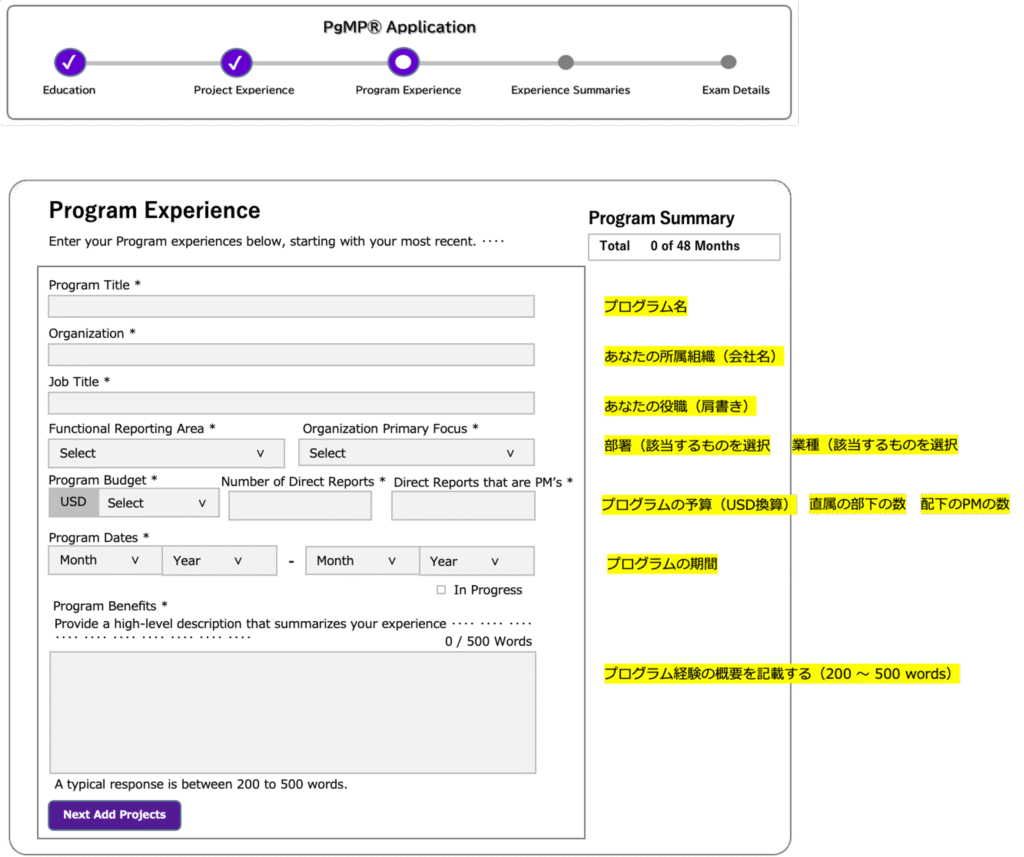Click into the Job Title field
Image resolution: width=1024 pixels, height=857 pixels.
[291, 403]
